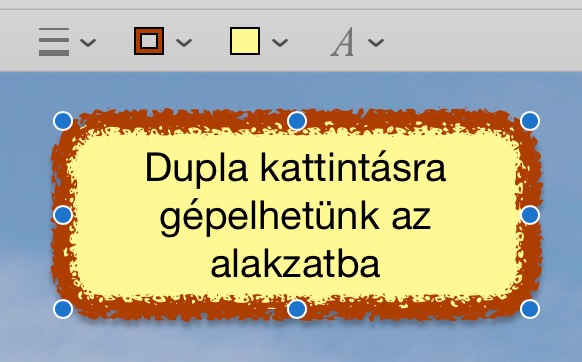Click the blue sky background below shape
Image resolution: width=582 pixels, height=362 pixels.
[x=297, y=343]
